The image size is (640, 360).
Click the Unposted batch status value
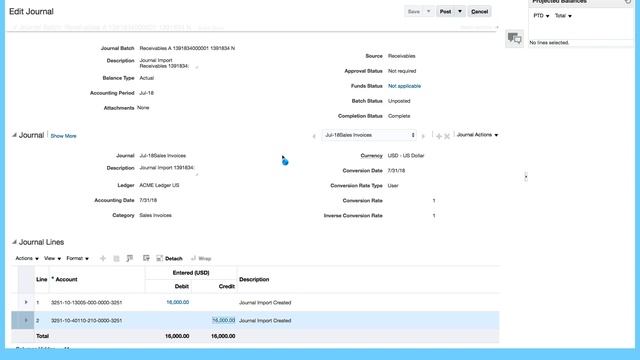(x=399, y=101)
